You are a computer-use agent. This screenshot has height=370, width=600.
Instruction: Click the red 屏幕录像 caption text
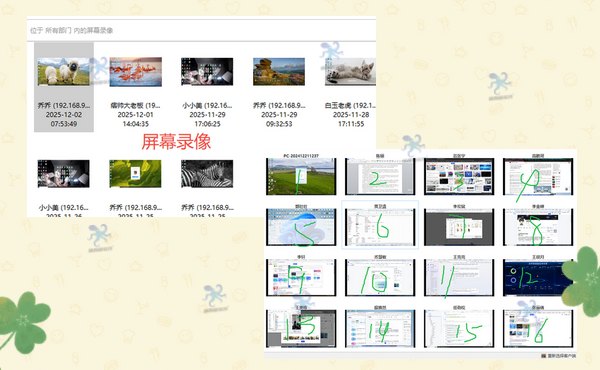[176, 142]
